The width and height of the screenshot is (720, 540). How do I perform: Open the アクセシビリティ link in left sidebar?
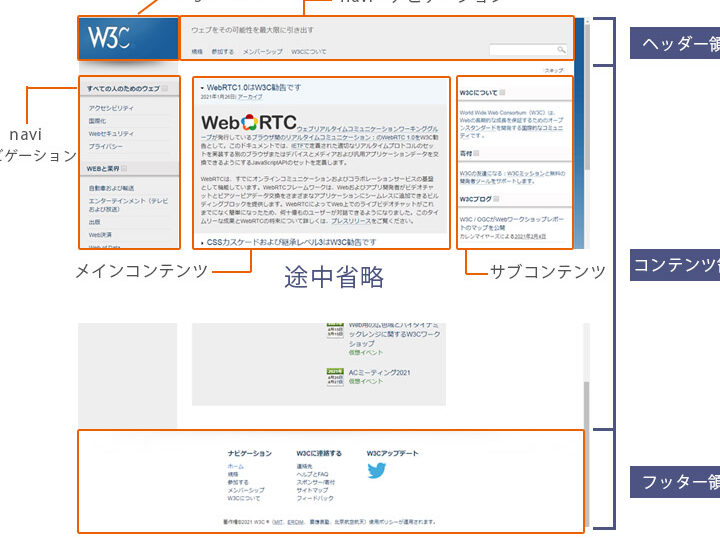(x=111, y=107)
